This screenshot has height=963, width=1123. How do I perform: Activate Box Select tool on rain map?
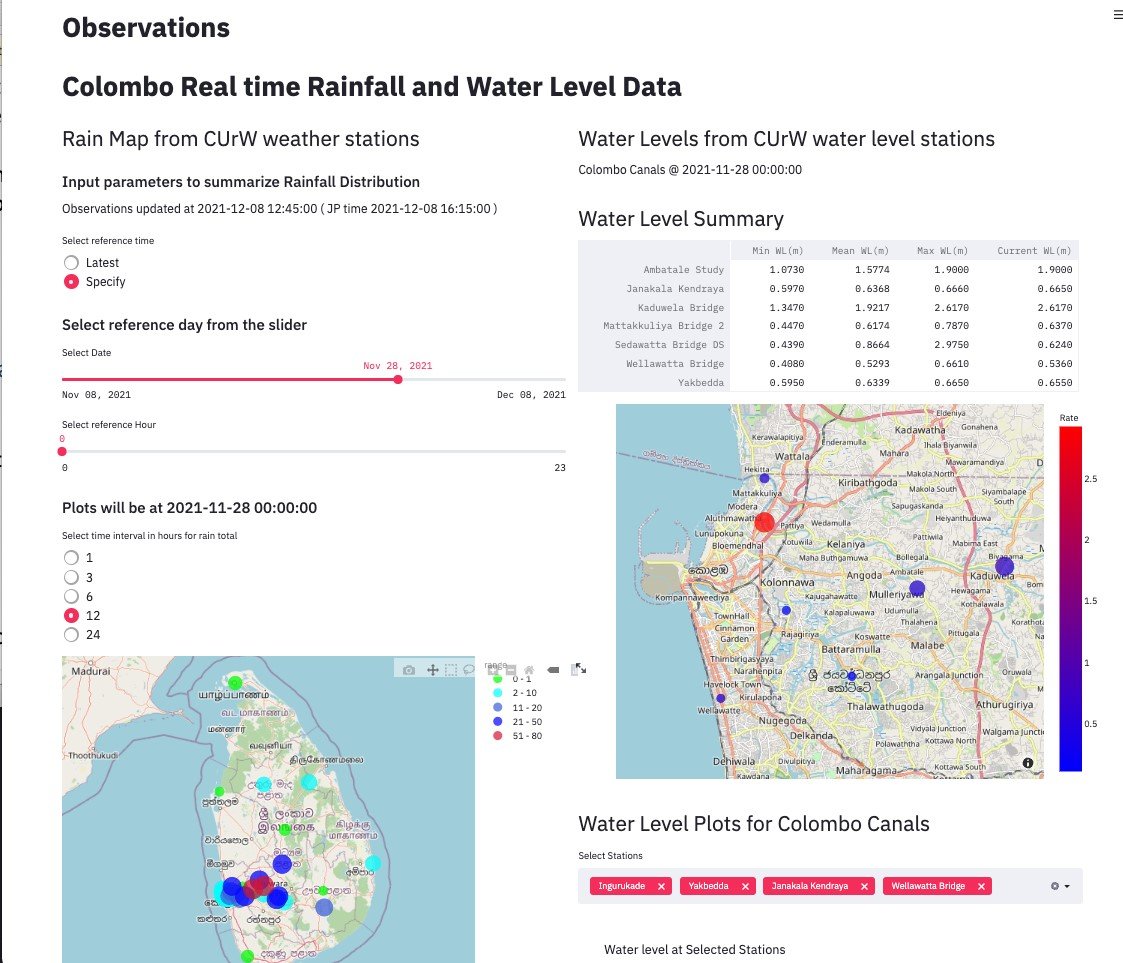tap(451, 670)
